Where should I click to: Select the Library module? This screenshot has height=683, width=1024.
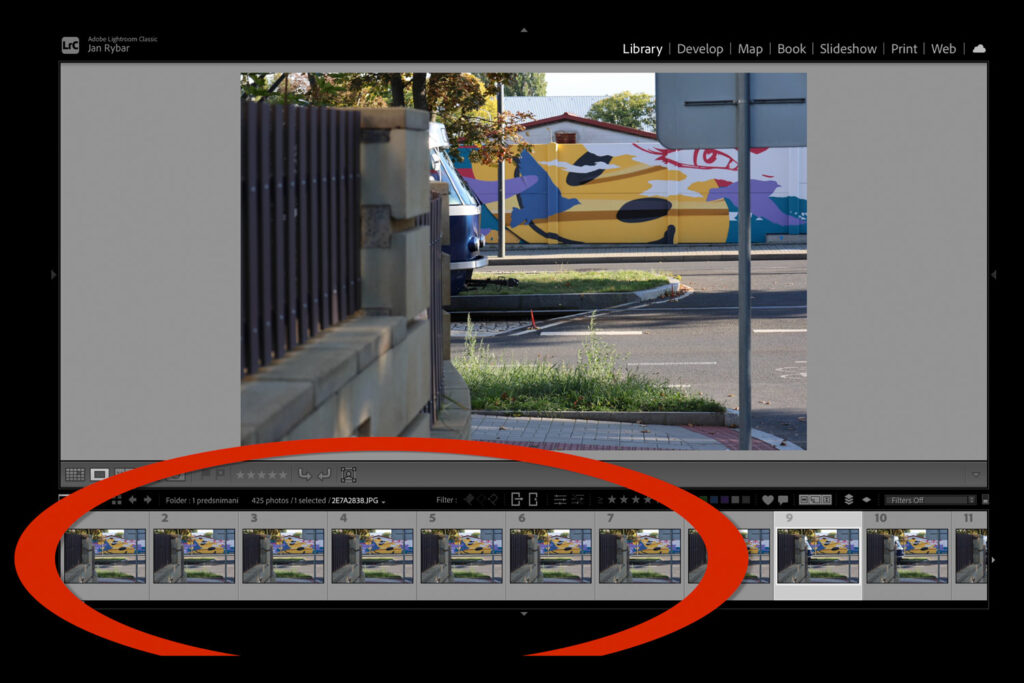tap(642, 49)
